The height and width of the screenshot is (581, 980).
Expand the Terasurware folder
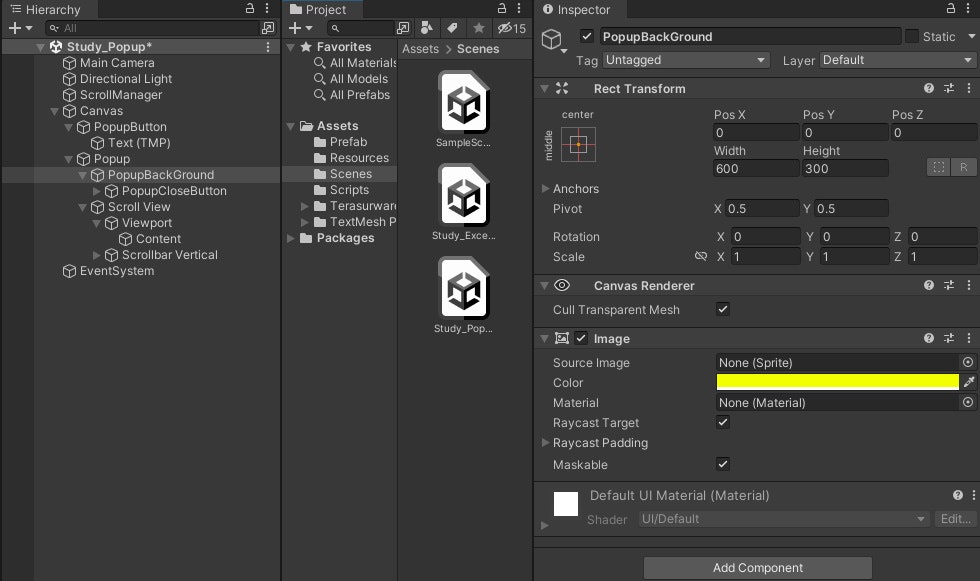[304, 206]
